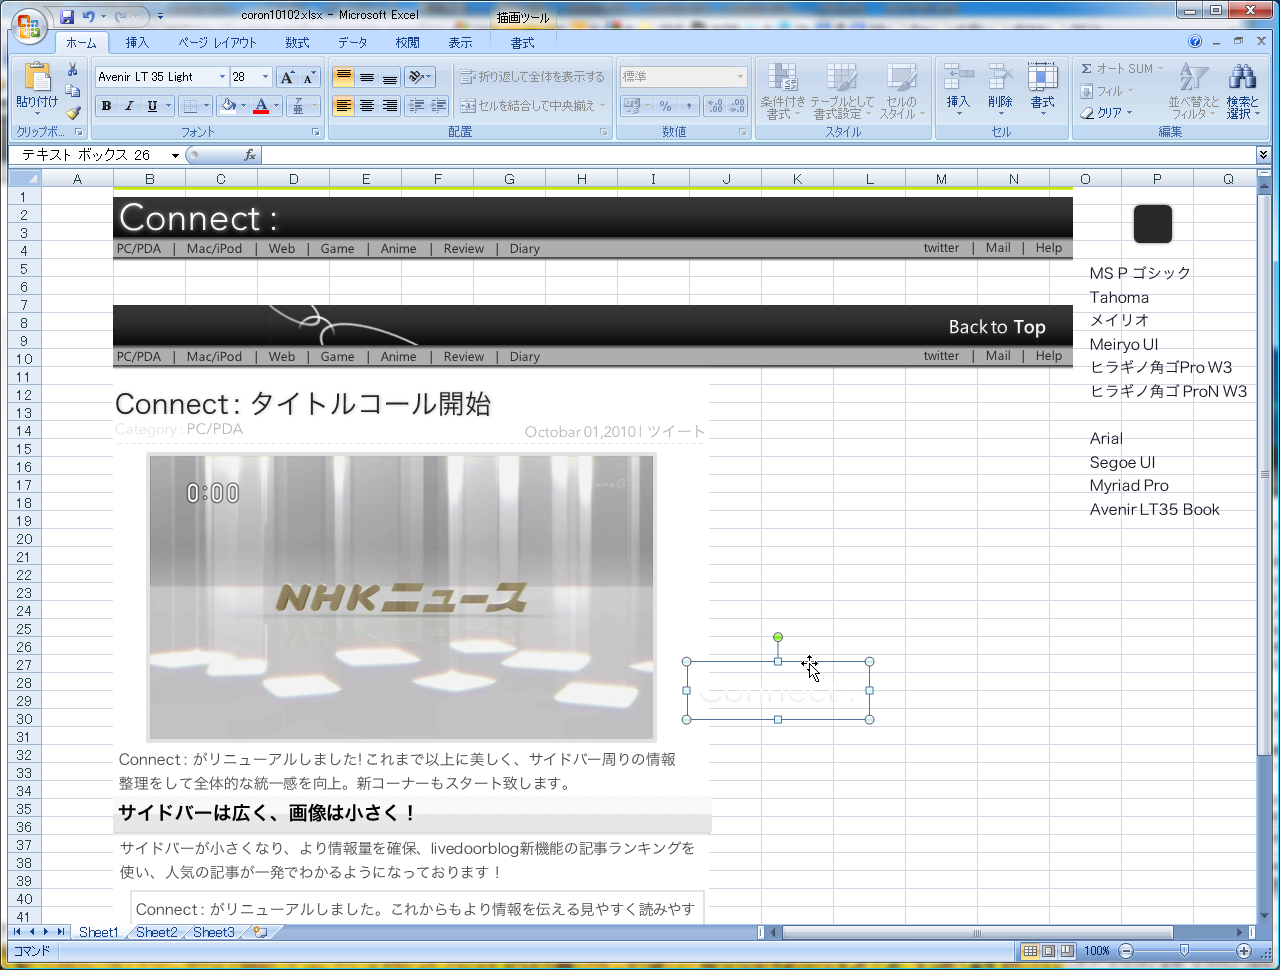The image size is (1280, 970).
Task: Expand the formula bar
Action: 1263,155
